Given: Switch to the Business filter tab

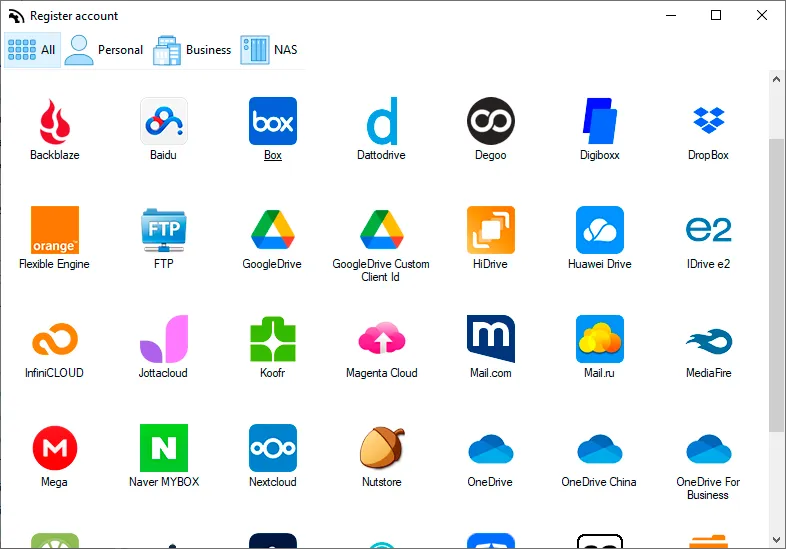Looking at the screenshot, I should pos(192,50).
